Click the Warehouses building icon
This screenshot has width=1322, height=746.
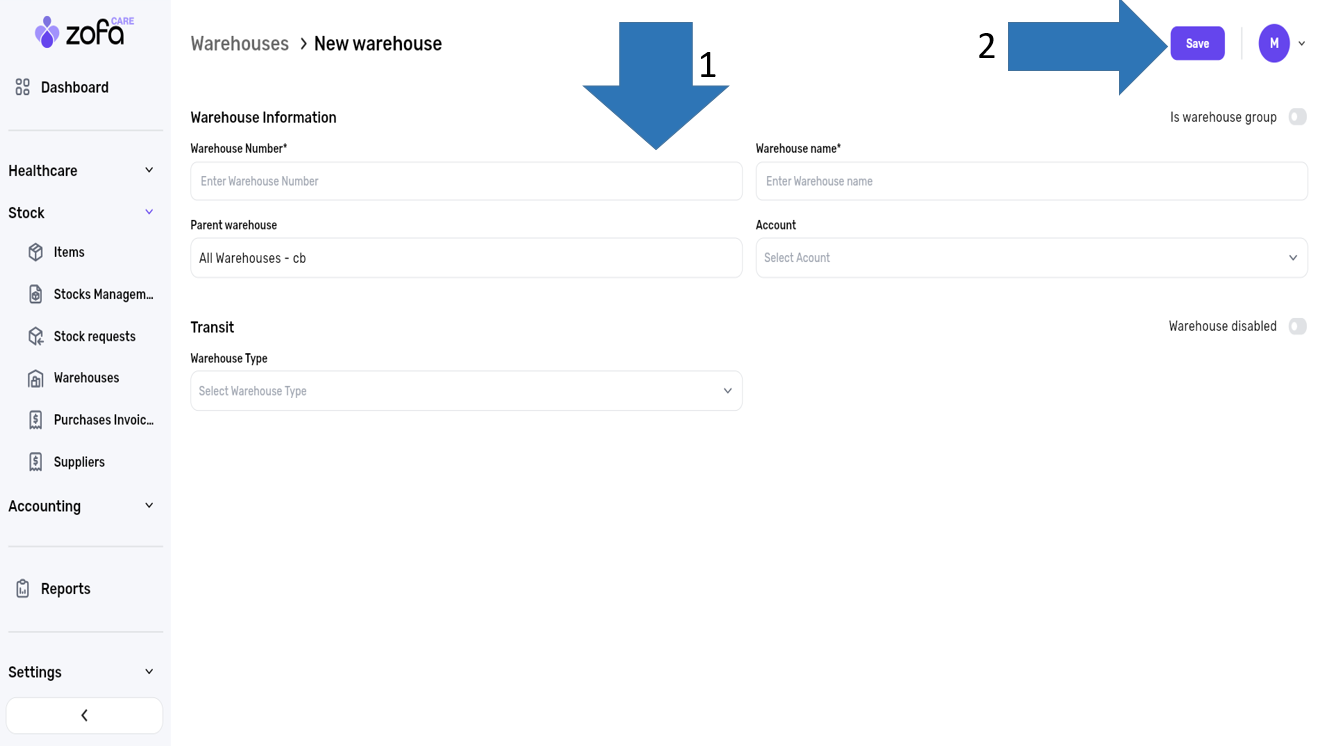pyautogui.click(x=36, y=378)
